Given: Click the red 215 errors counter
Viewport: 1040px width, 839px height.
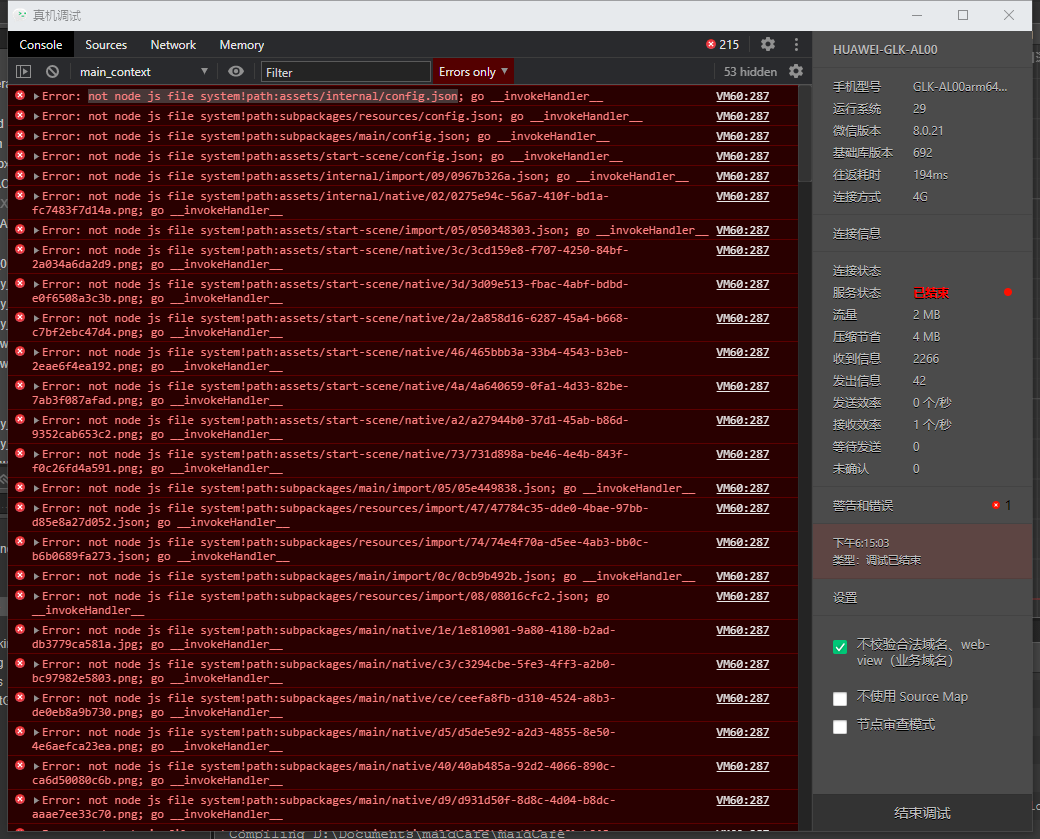Looking at the screenshot, I should pyautogui.click(x=722, y=44).
